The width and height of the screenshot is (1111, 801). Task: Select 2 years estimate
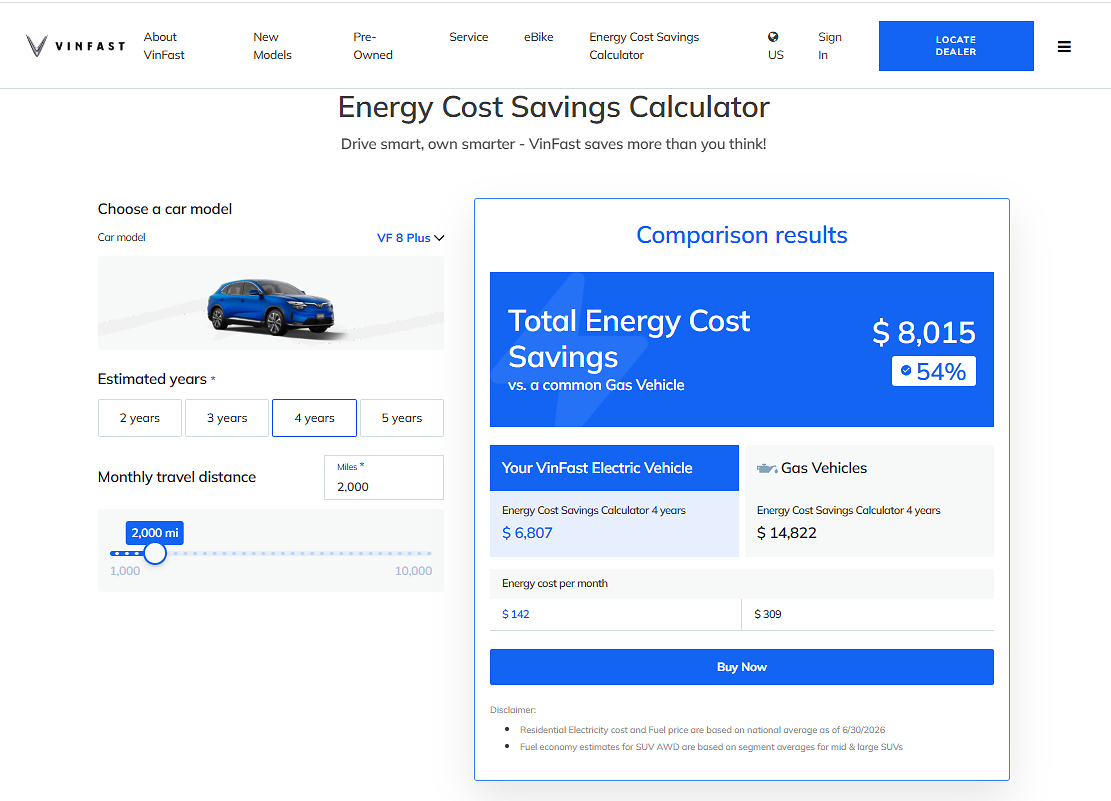140,418
